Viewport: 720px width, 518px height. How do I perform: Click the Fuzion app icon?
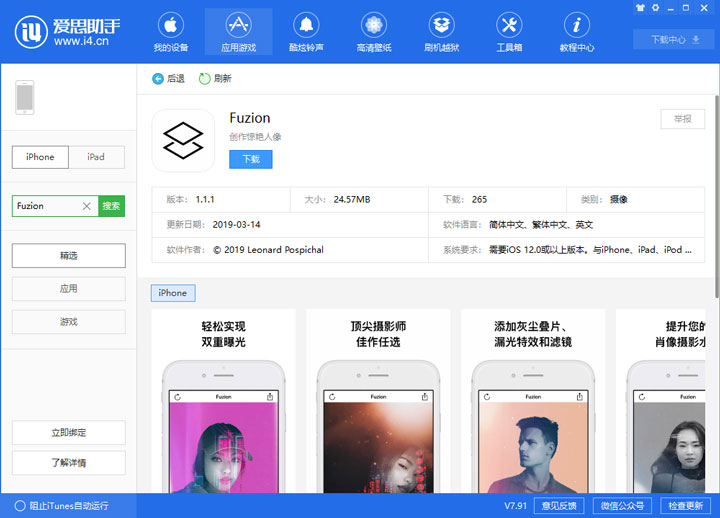[183, 141]
